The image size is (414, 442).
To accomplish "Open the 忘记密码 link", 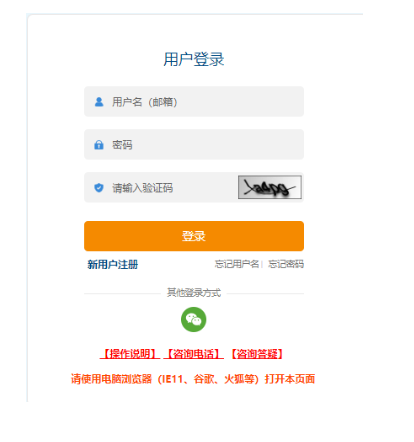I will [286, 264].
